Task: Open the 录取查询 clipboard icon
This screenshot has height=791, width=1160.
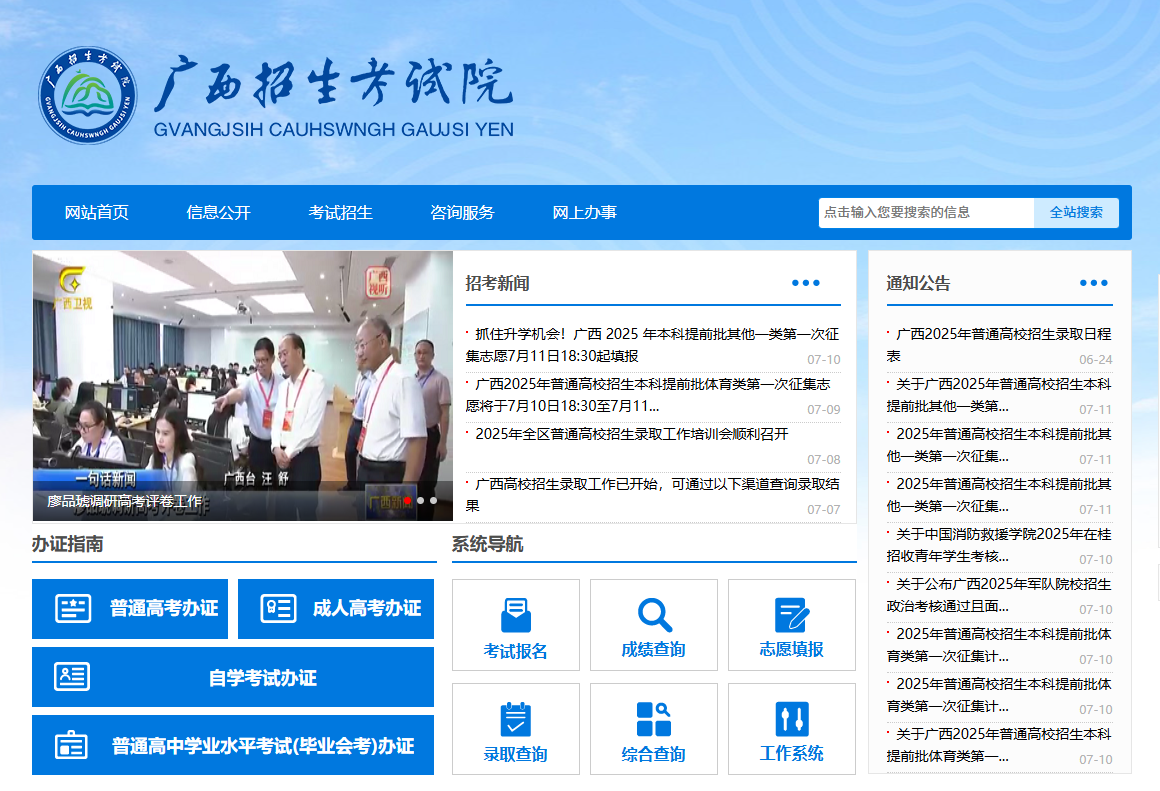Action: (x=515, y=718)
